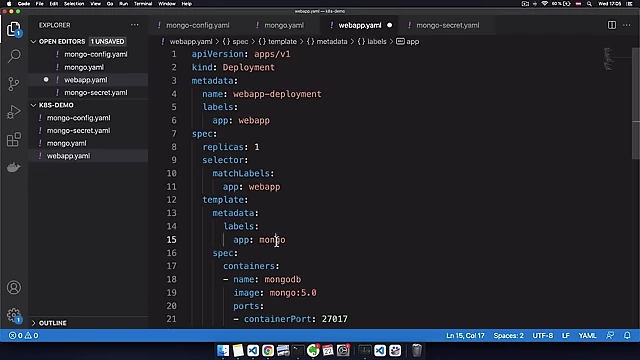640x360 pixels.
Task: Open the Docker view
Action: coord(13,167)
